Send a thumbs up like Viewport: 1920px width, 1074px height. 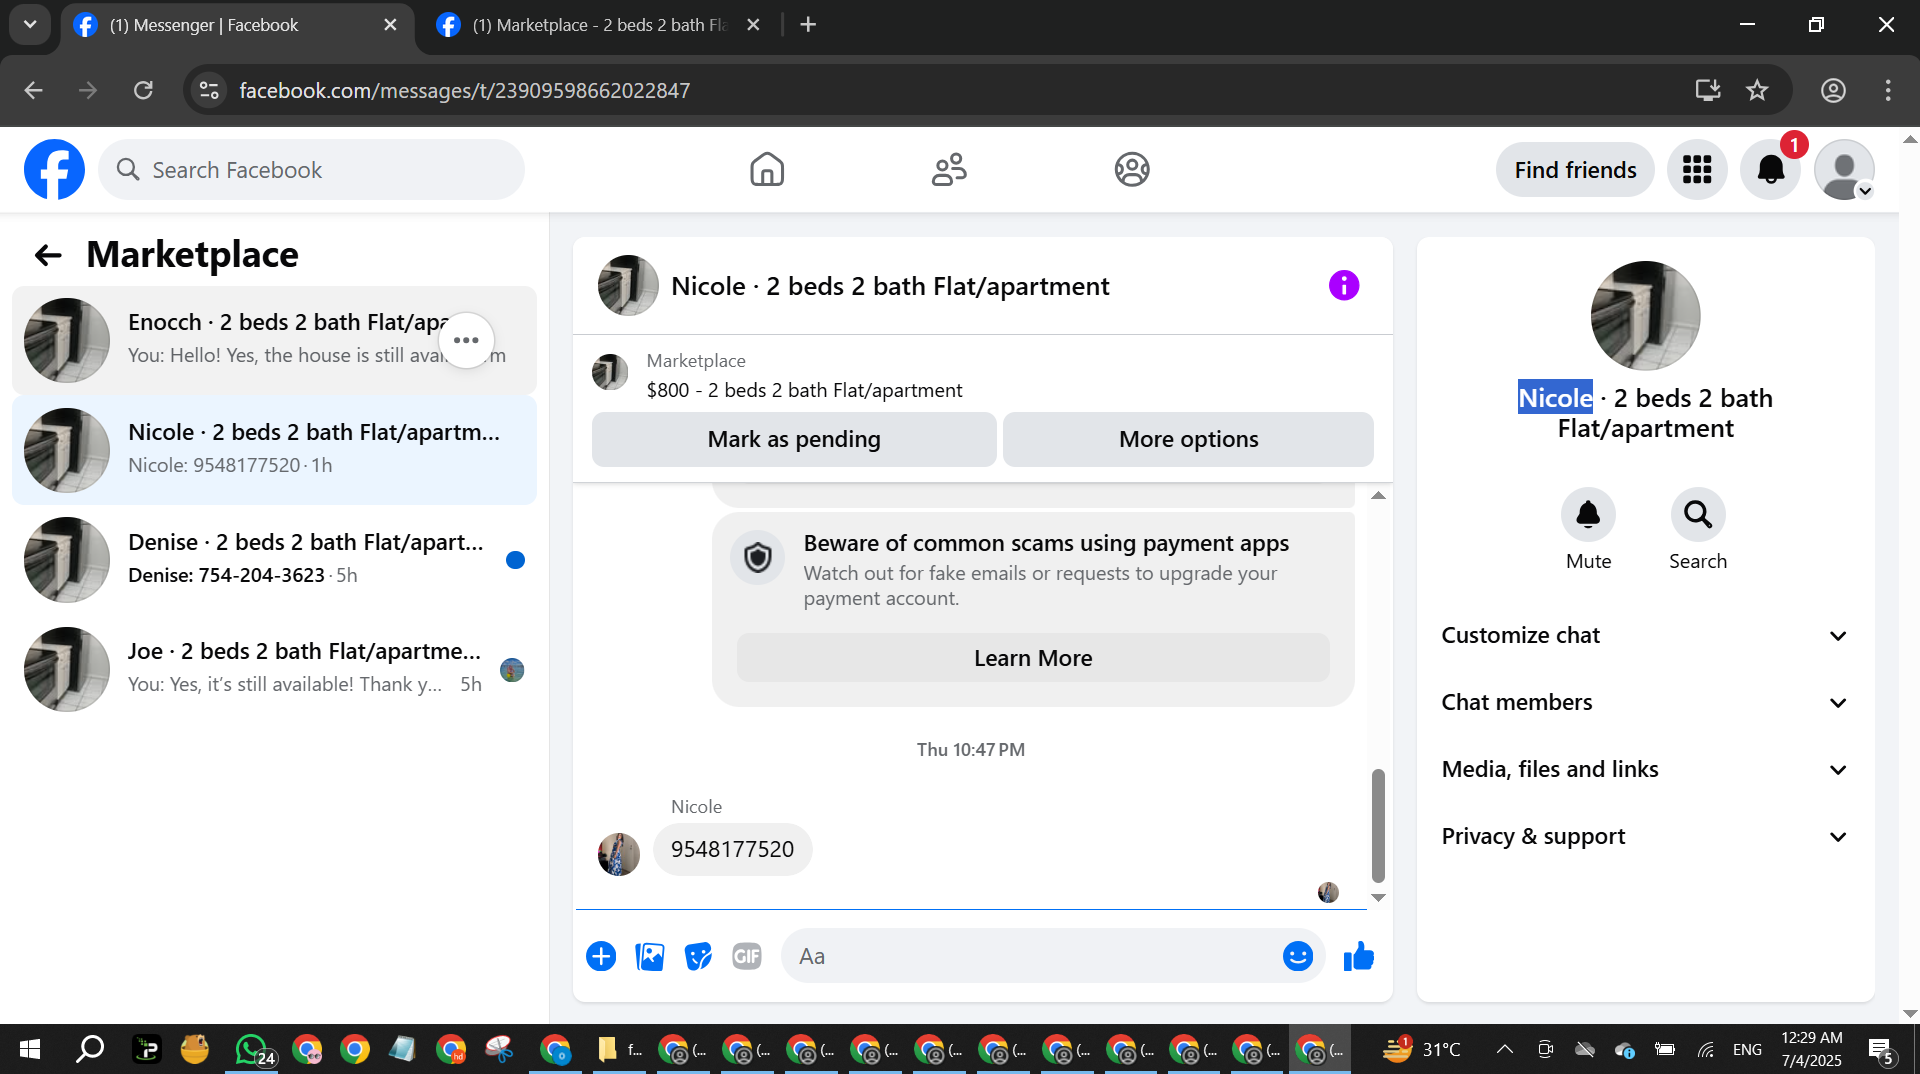coord(1358,956)
